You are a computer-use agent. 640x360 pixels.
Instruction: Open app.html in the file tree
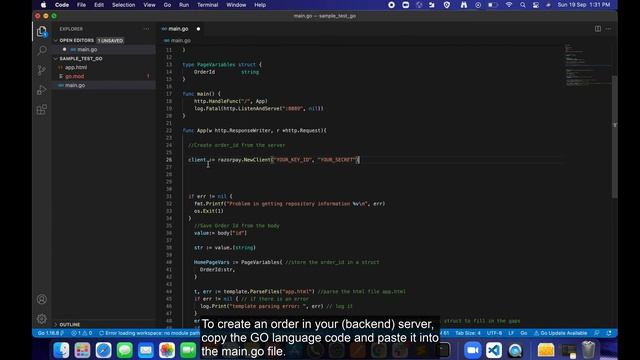[76, 67]
